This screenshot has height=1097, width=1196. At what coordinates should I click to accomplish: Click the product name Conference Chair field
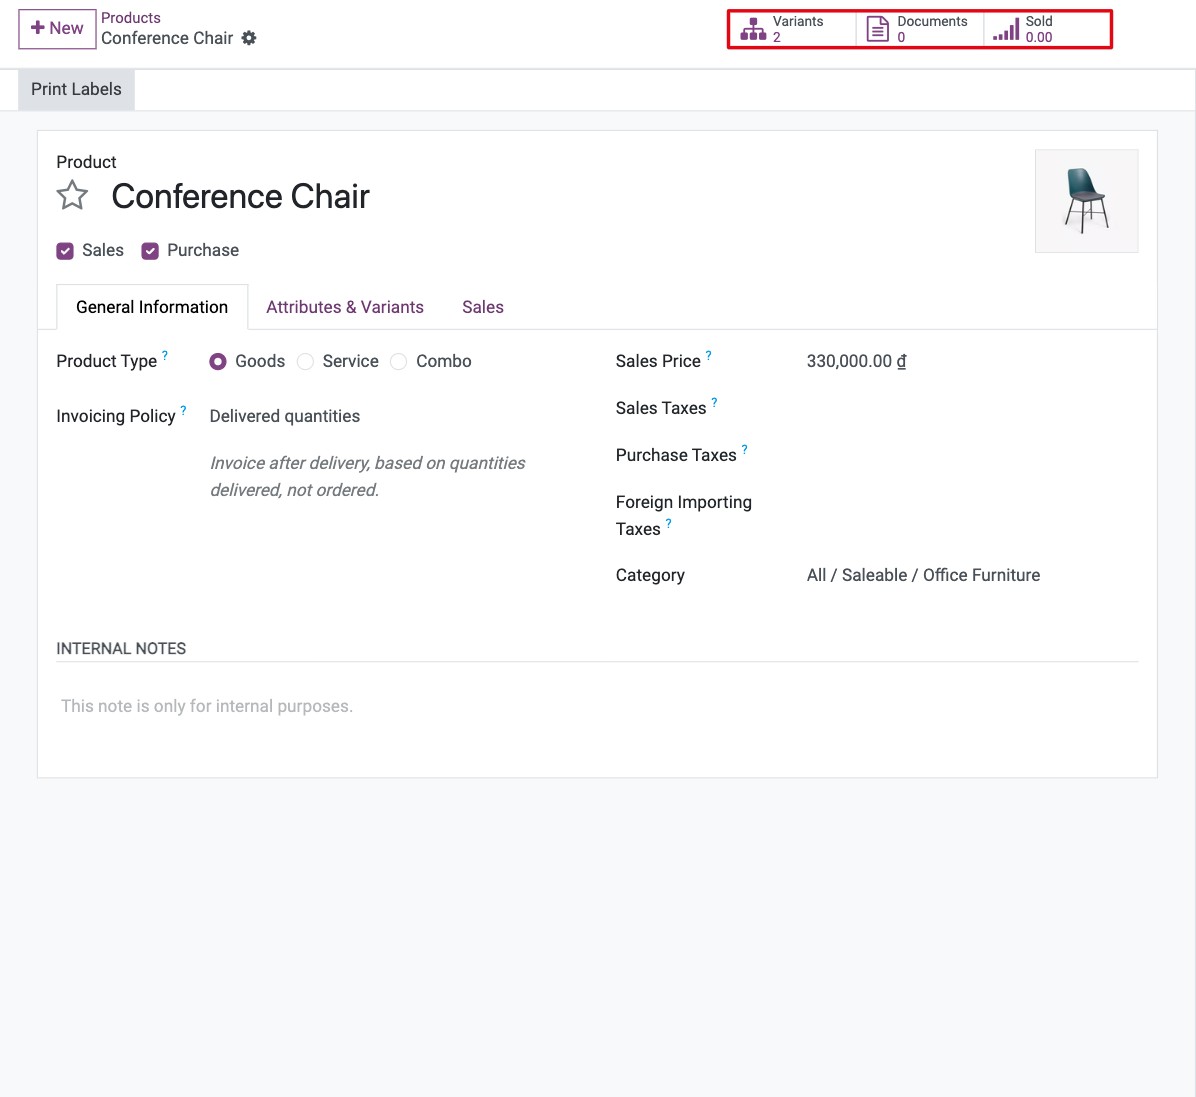pos(240,197)
